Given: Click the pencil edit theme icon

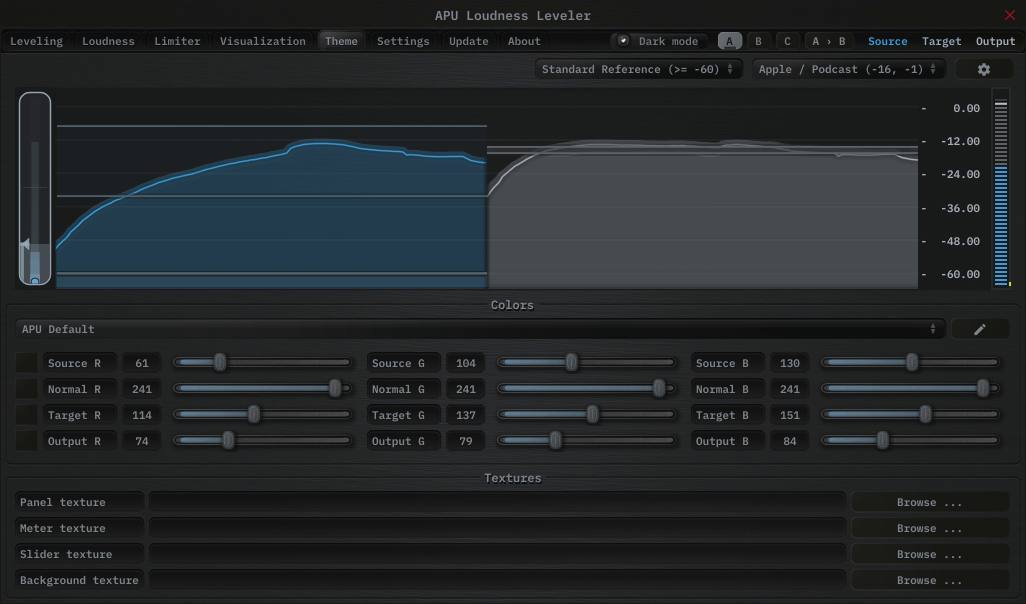Looking at the screenshot, I should click(979, 329).
